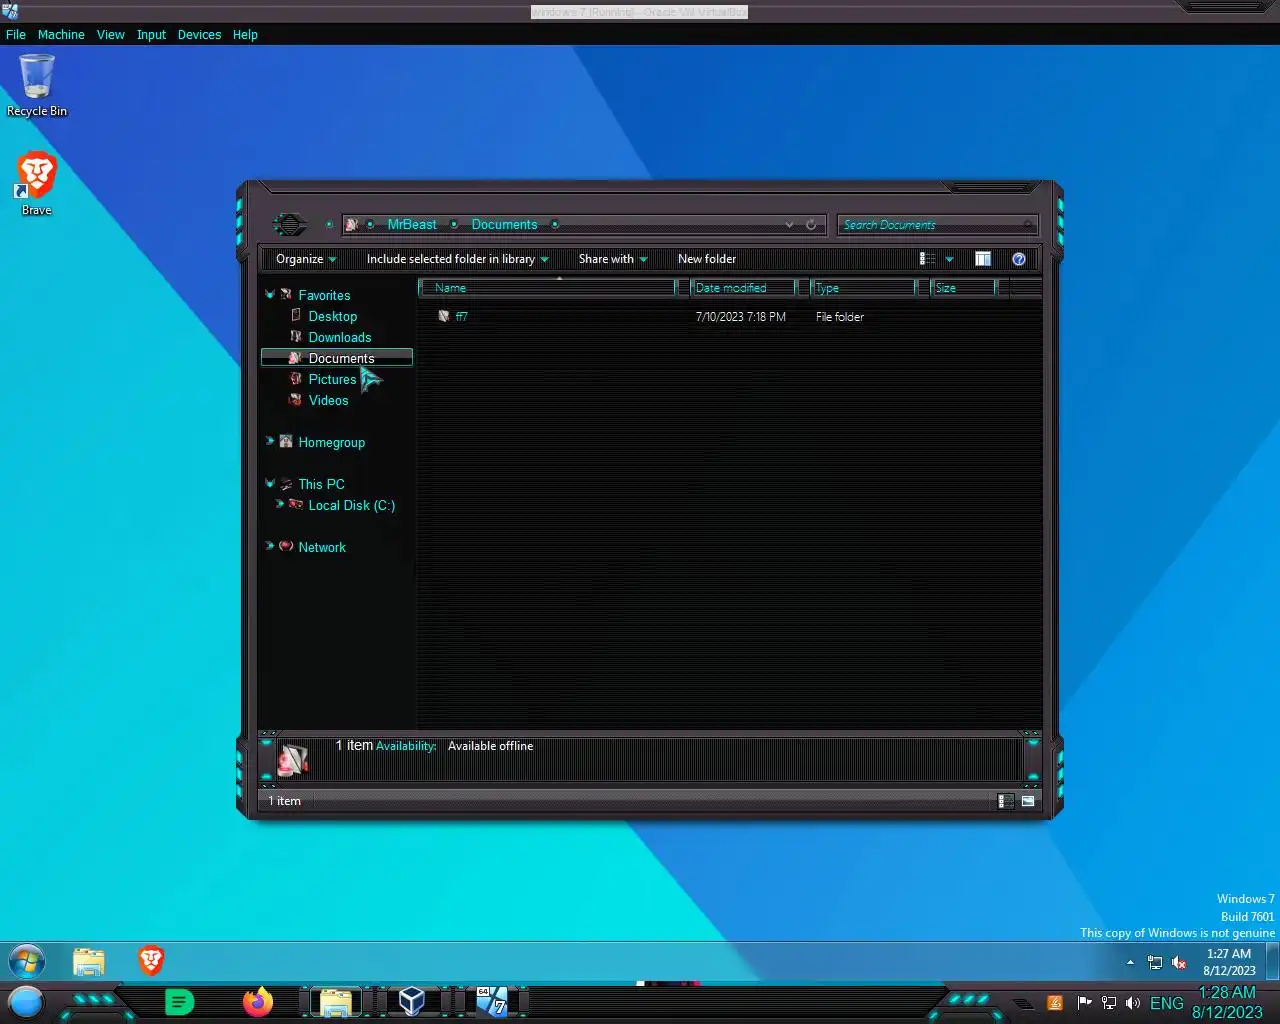Refresh the Documents folder via address bar
The image size is (1280, 1024).
tap(811, 225)
